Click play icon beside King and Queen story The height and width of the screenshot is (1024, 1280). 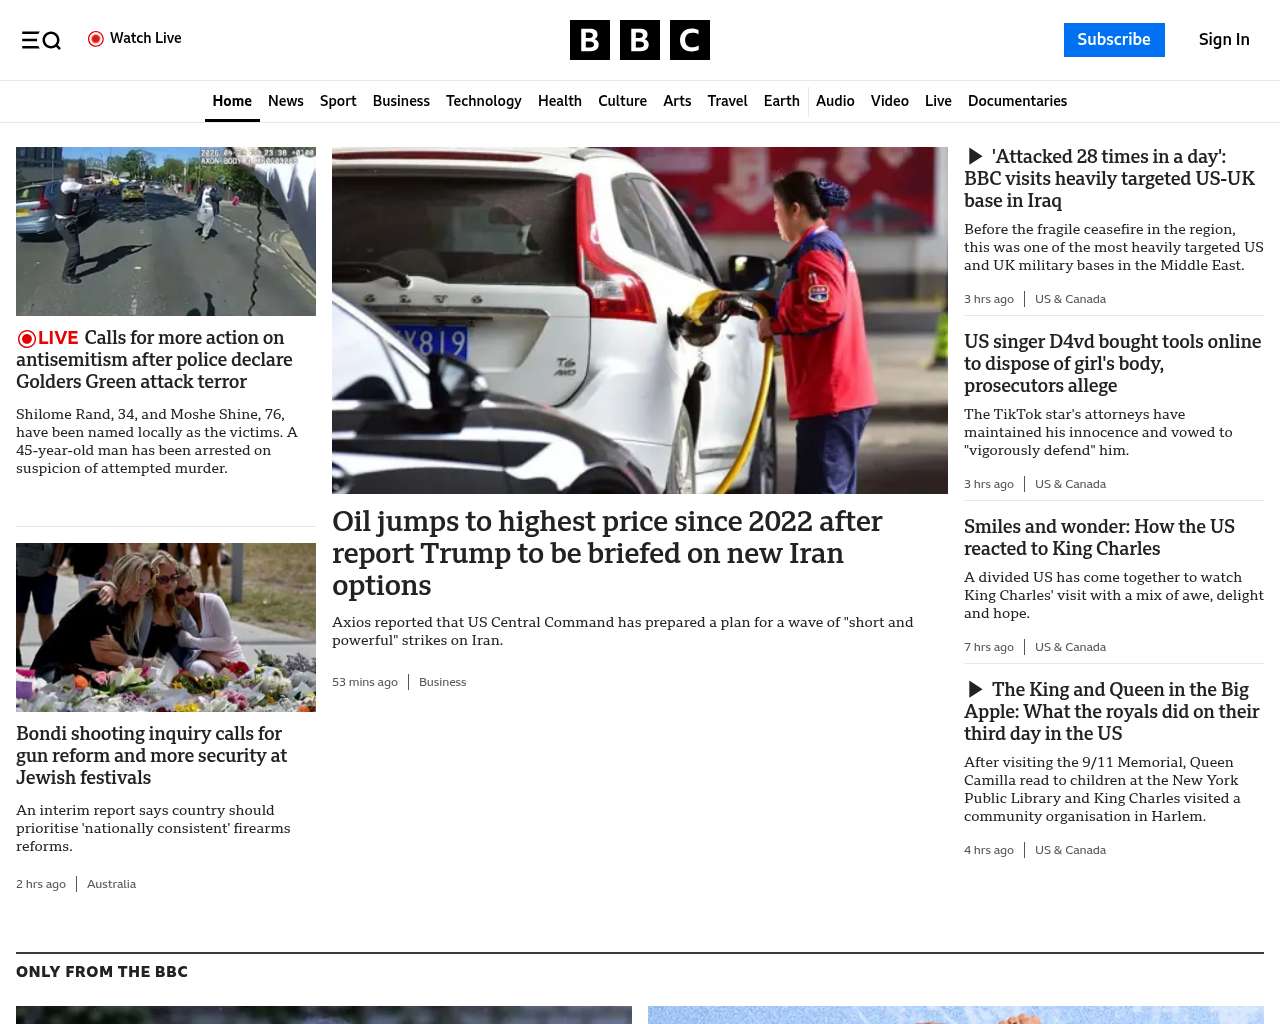[975, 690]
